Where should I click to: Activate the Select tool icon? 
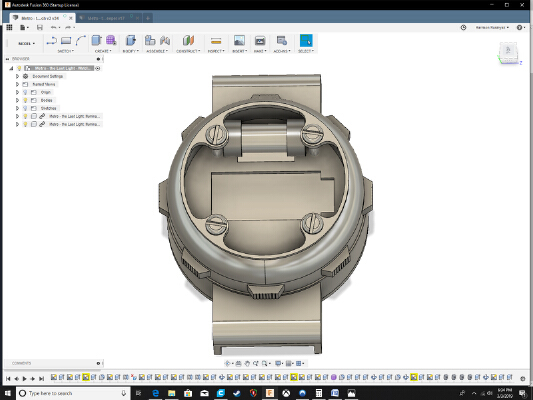pos(306,40)
